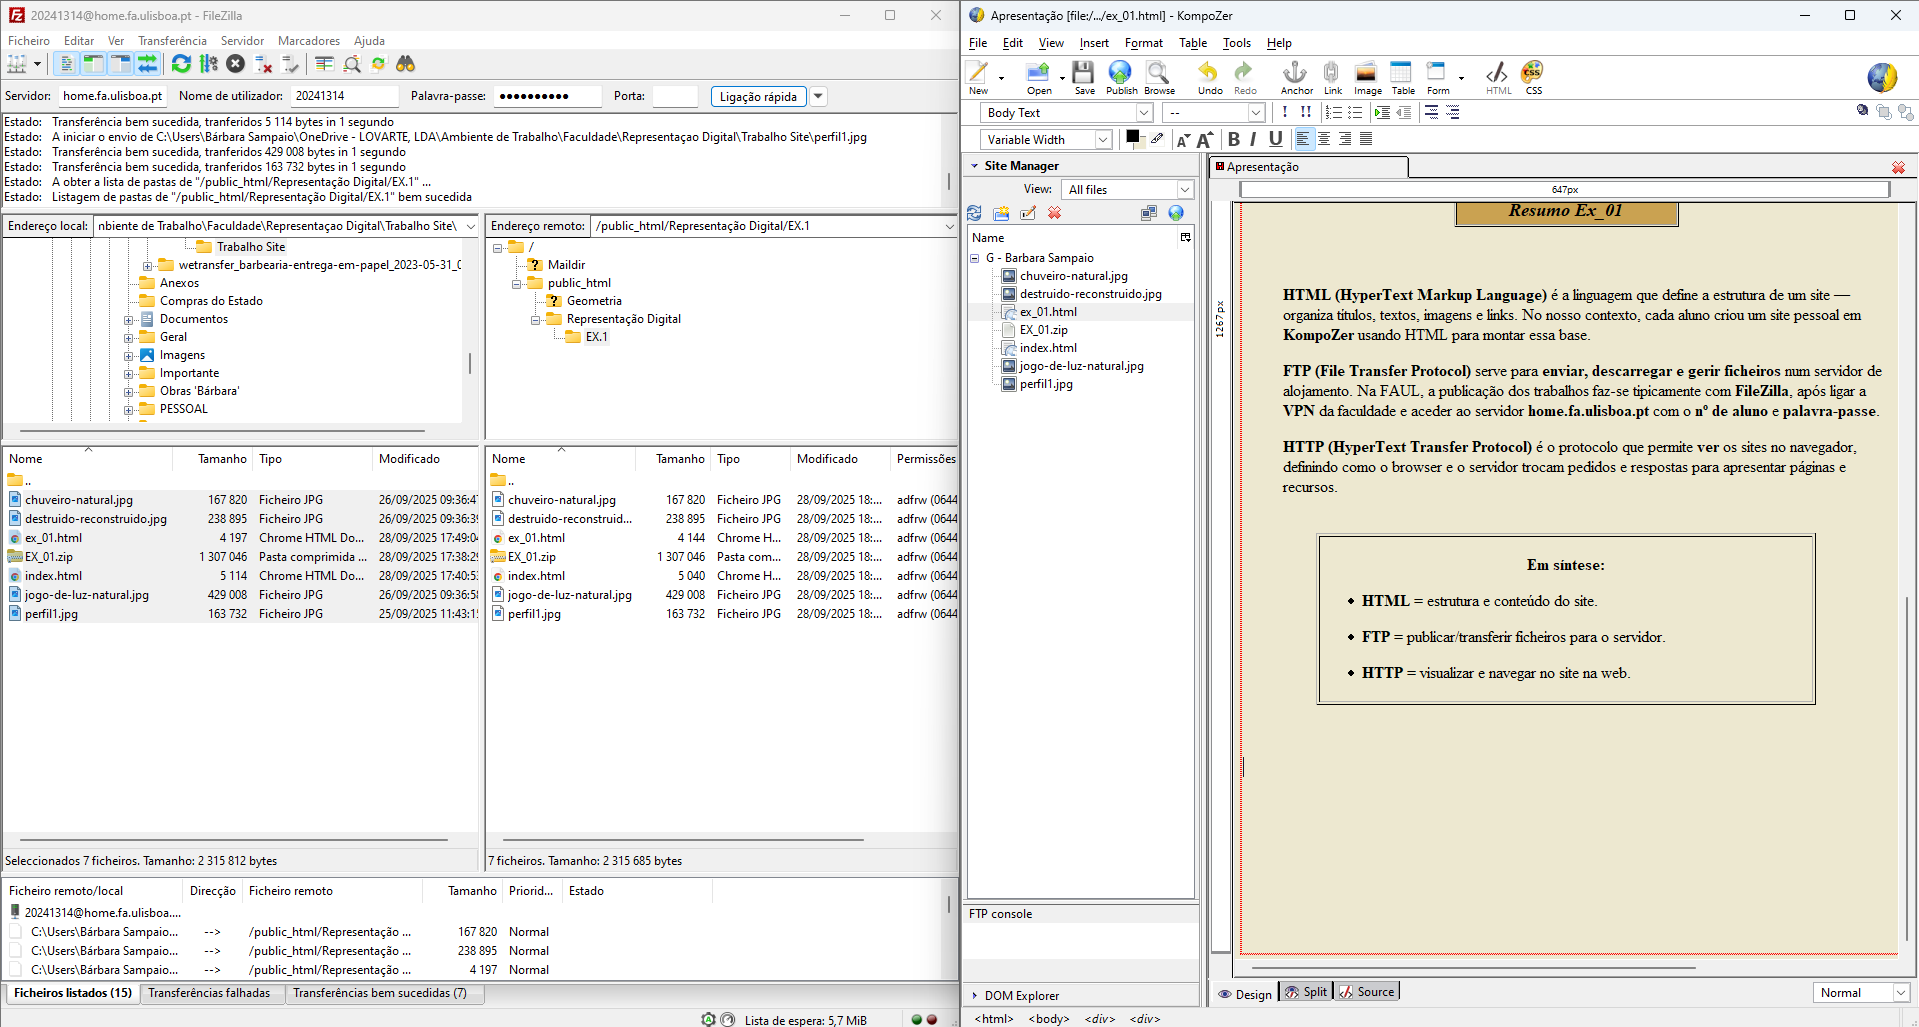Open the All files view dropdown in Site Manager
The width and height of the screenshot is (1919, 1027).
pos(1184,189)
